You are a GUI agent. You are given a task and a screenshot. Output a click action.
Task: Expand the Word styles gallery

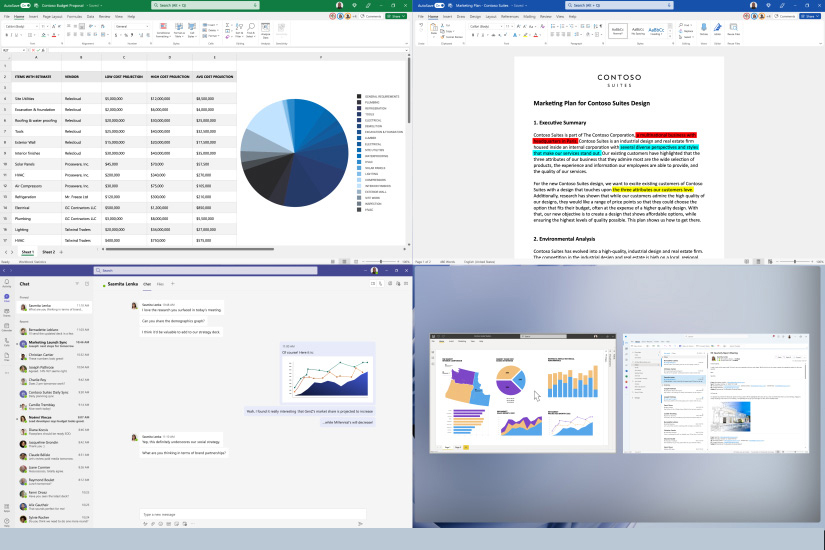[670, 36]
